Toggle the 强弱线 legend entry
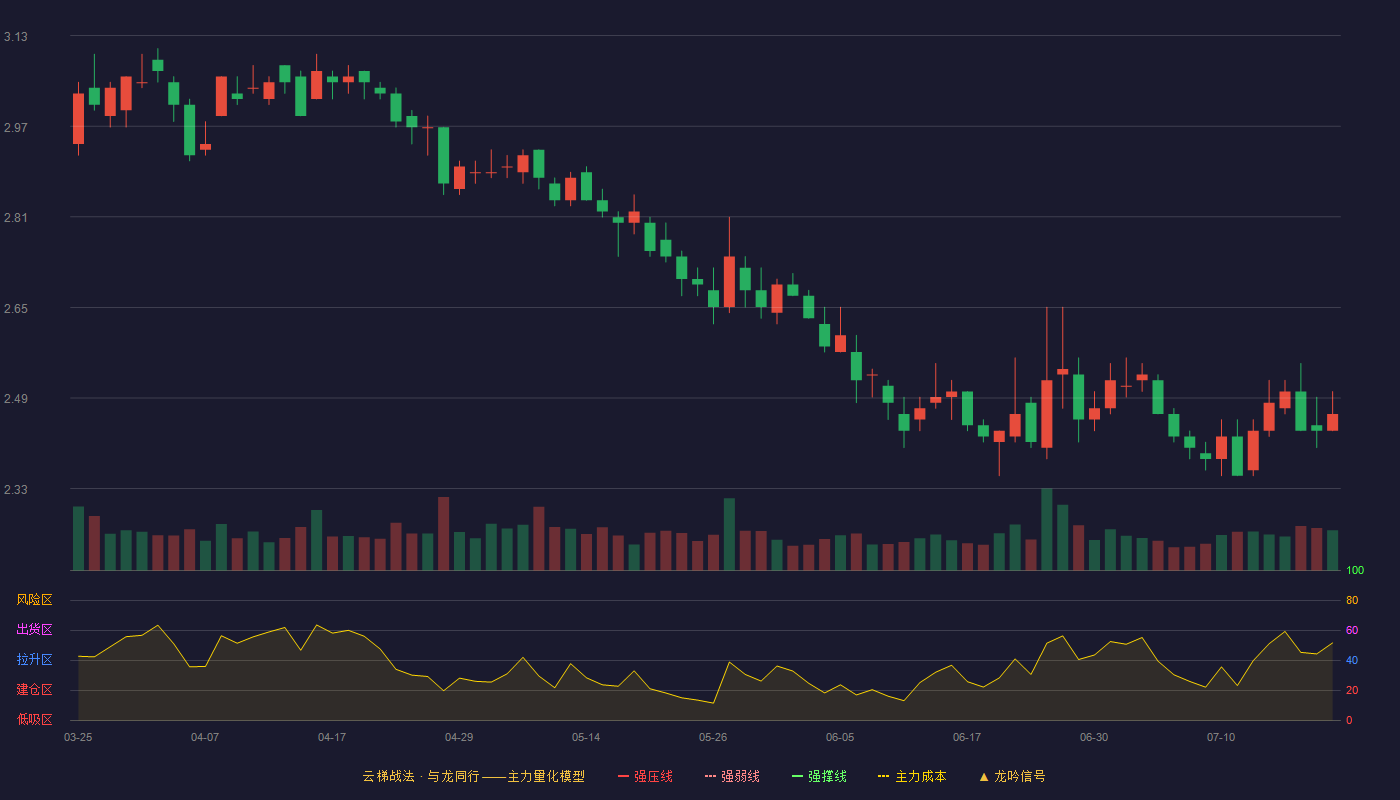This screenshot has width=1400, height=800. [x=732, y=776]
